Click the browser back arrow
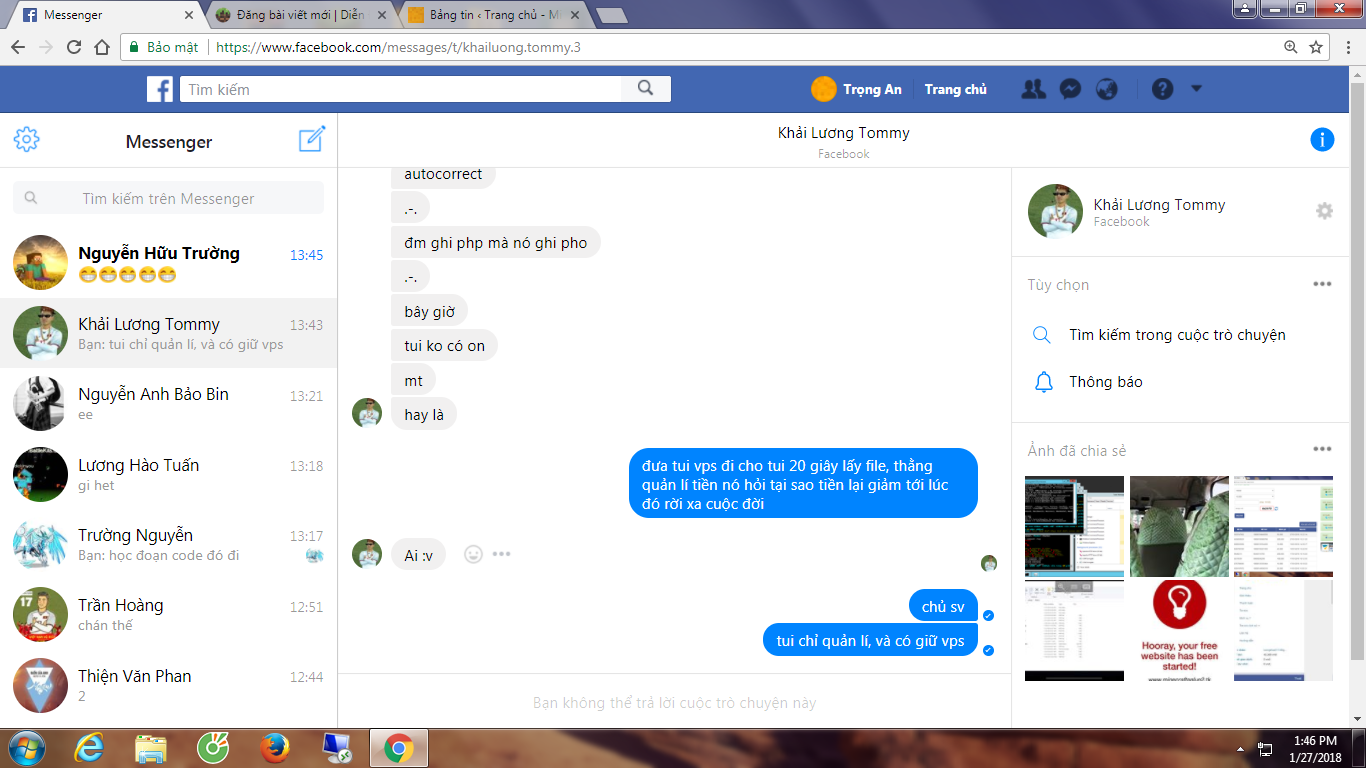Viewport: 1366px width, 768px height. click(x=18, y=47)
